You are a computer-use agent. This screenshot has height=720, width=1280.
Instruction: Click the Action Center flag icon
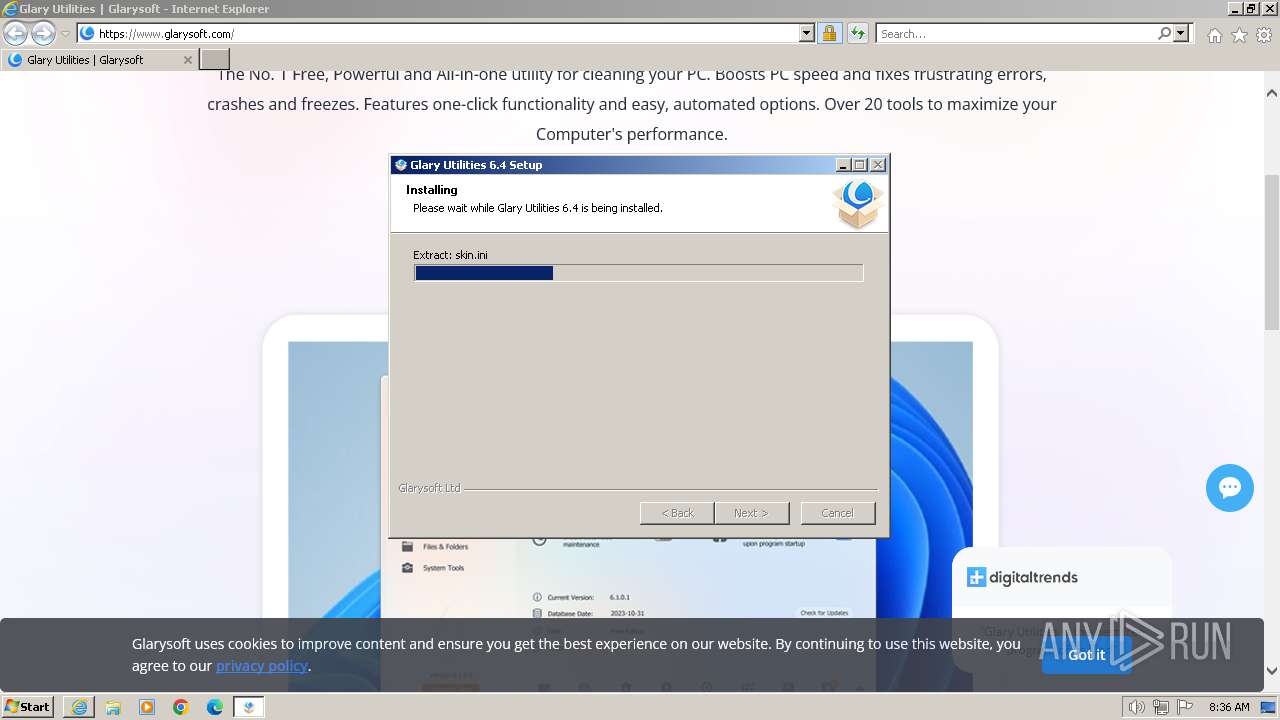tap(1184, 707)
